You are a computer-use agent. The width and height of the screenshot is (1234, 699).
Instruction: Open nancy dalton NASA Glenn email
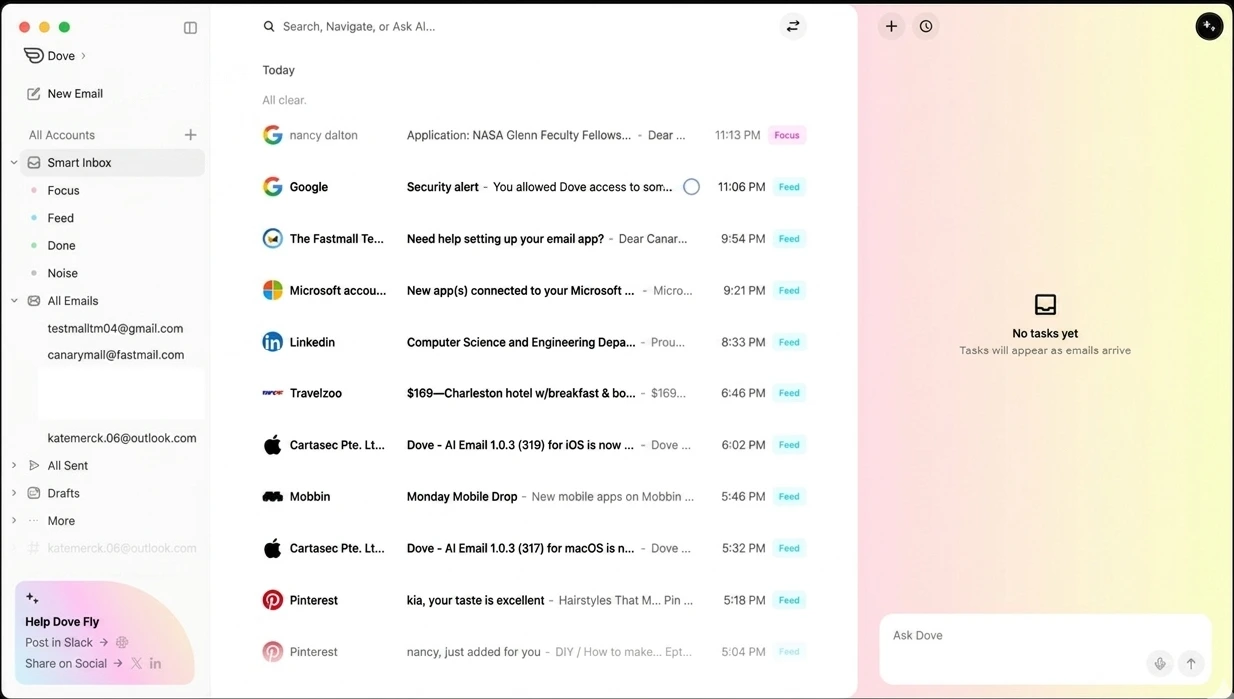pyautogui.click(x=534, y=135)
